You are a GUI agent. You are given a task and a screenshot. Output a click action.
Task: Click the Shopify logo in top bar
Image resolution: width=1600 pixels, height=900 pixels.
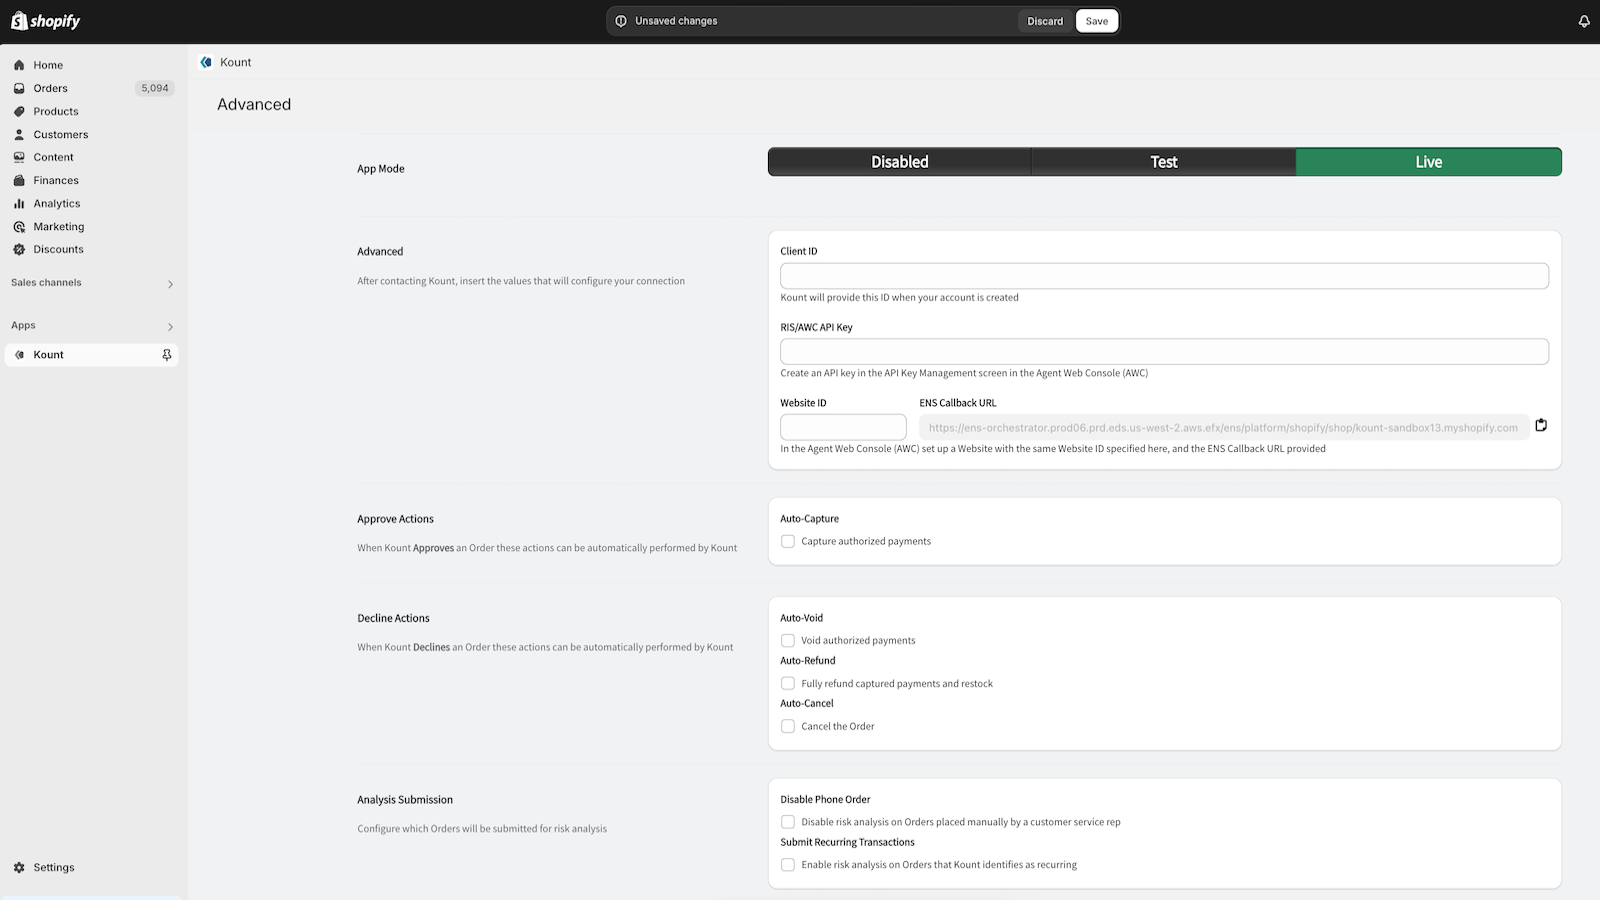[45, 21]
